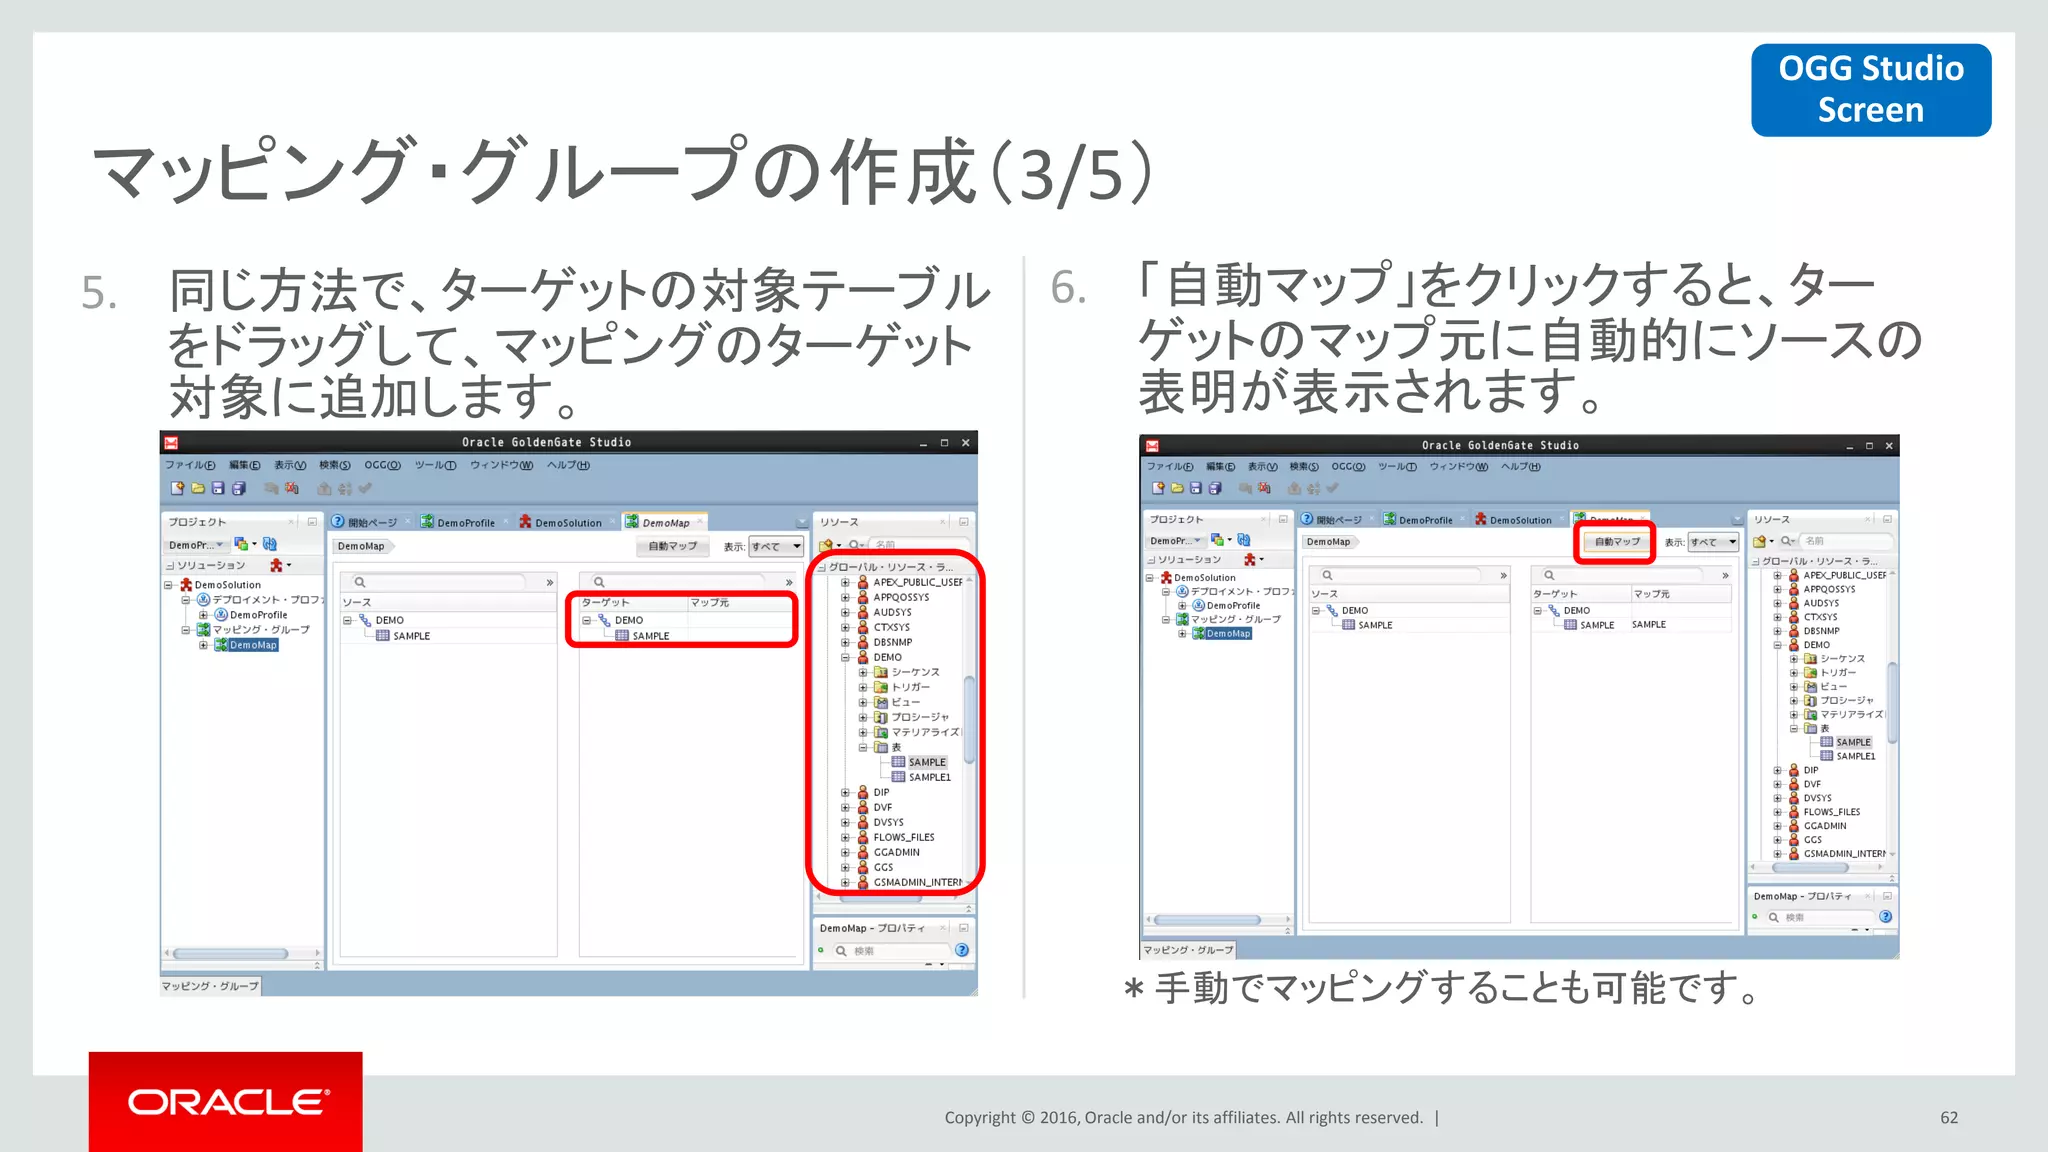Screen dimensions: 2048x1152
Task: Collapse source DEMO node in left window
Action: click(x=348, y=620)
